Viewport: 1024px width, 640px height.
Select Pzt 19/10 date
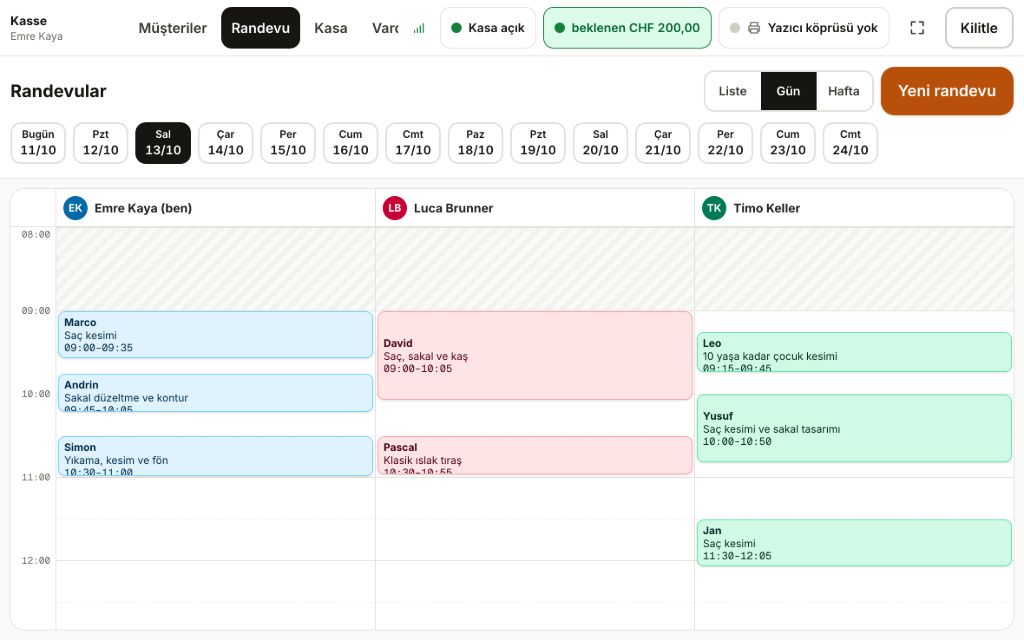click(538, 143)
